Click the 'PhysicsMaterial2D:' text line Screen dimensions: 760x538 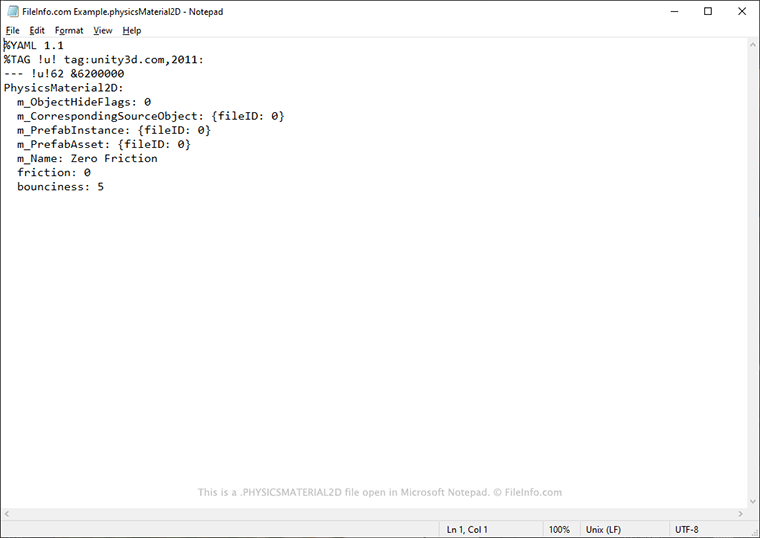click(63, 88)
